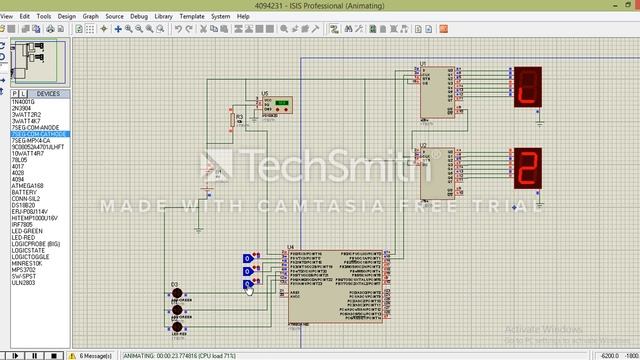Select DS18B20 in the devices list
This screenshot has width=640, height=360.
[40, 205]
